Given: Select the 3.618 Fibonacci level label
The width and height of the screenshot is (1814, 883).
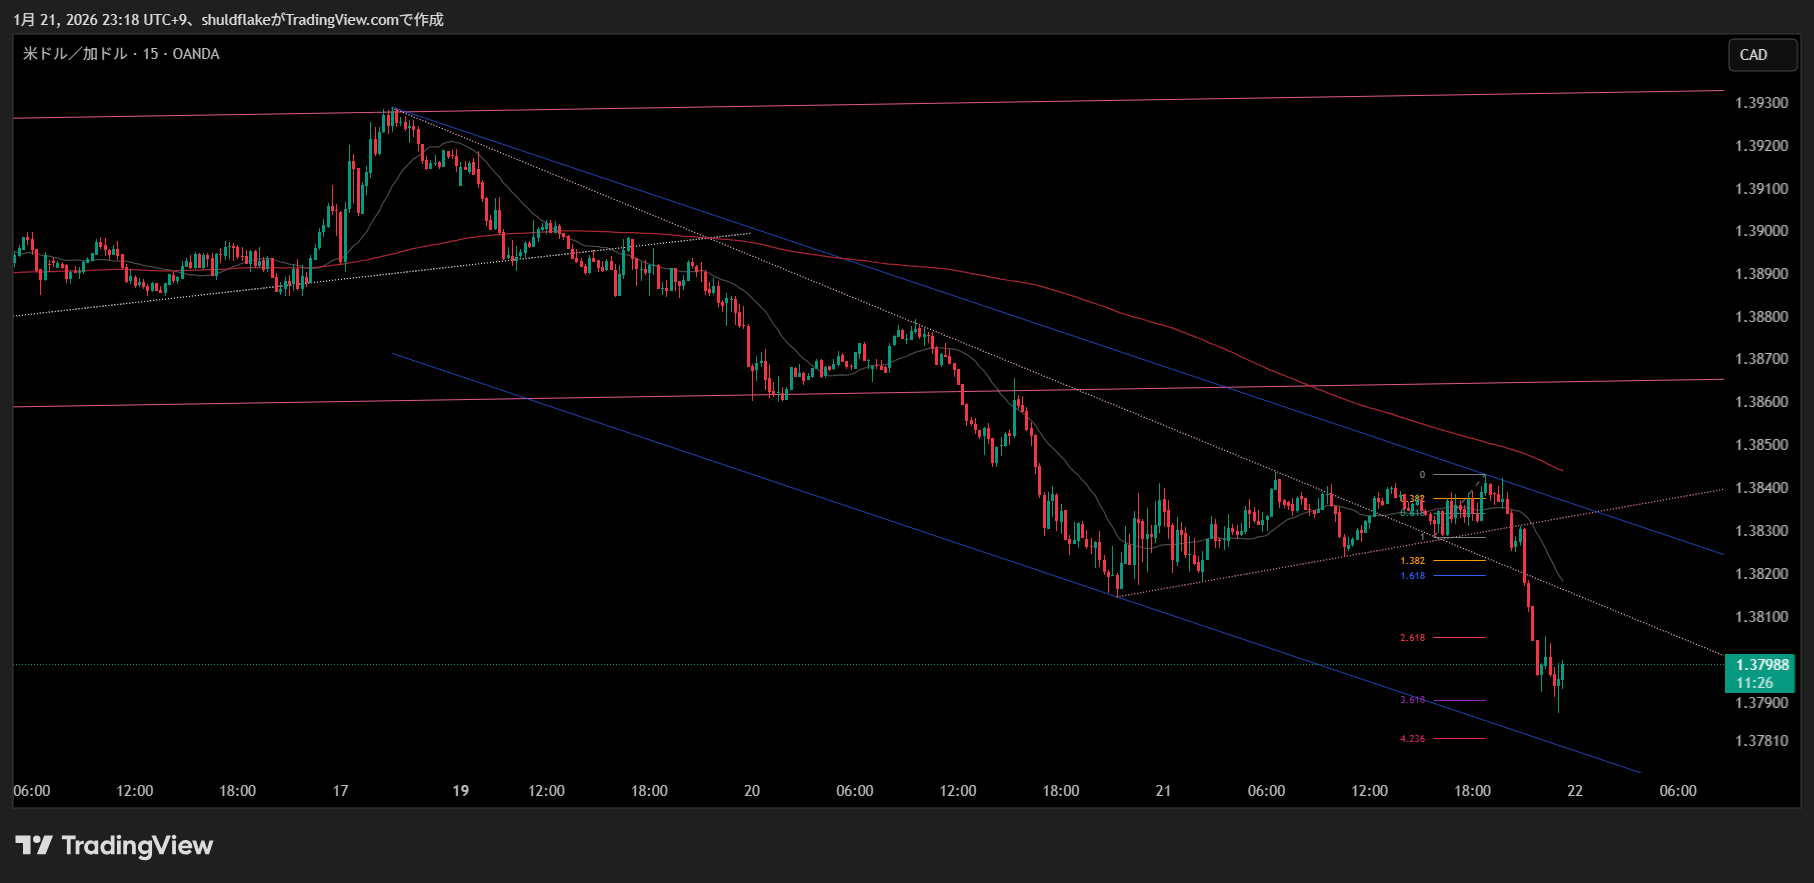Looking at the screenshot, I should pos(1412,700).
